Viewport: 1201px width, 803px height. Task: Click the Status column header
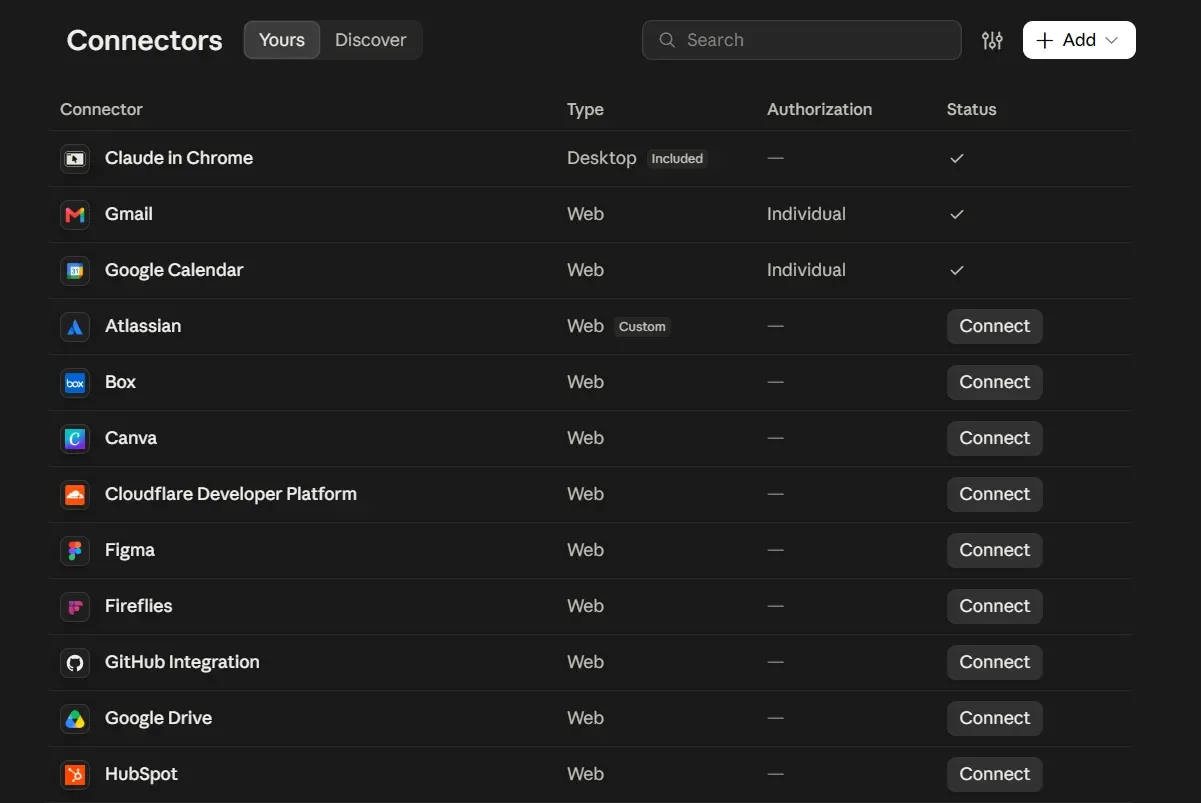click(x=972, y=109)
